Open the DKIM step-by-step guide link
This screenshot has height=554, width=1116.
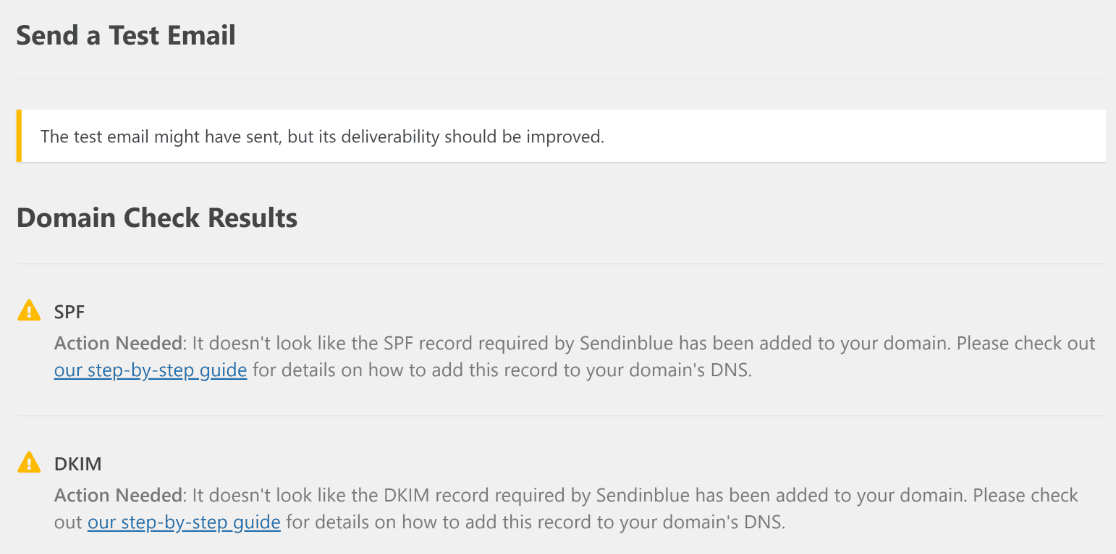[184, 523]
